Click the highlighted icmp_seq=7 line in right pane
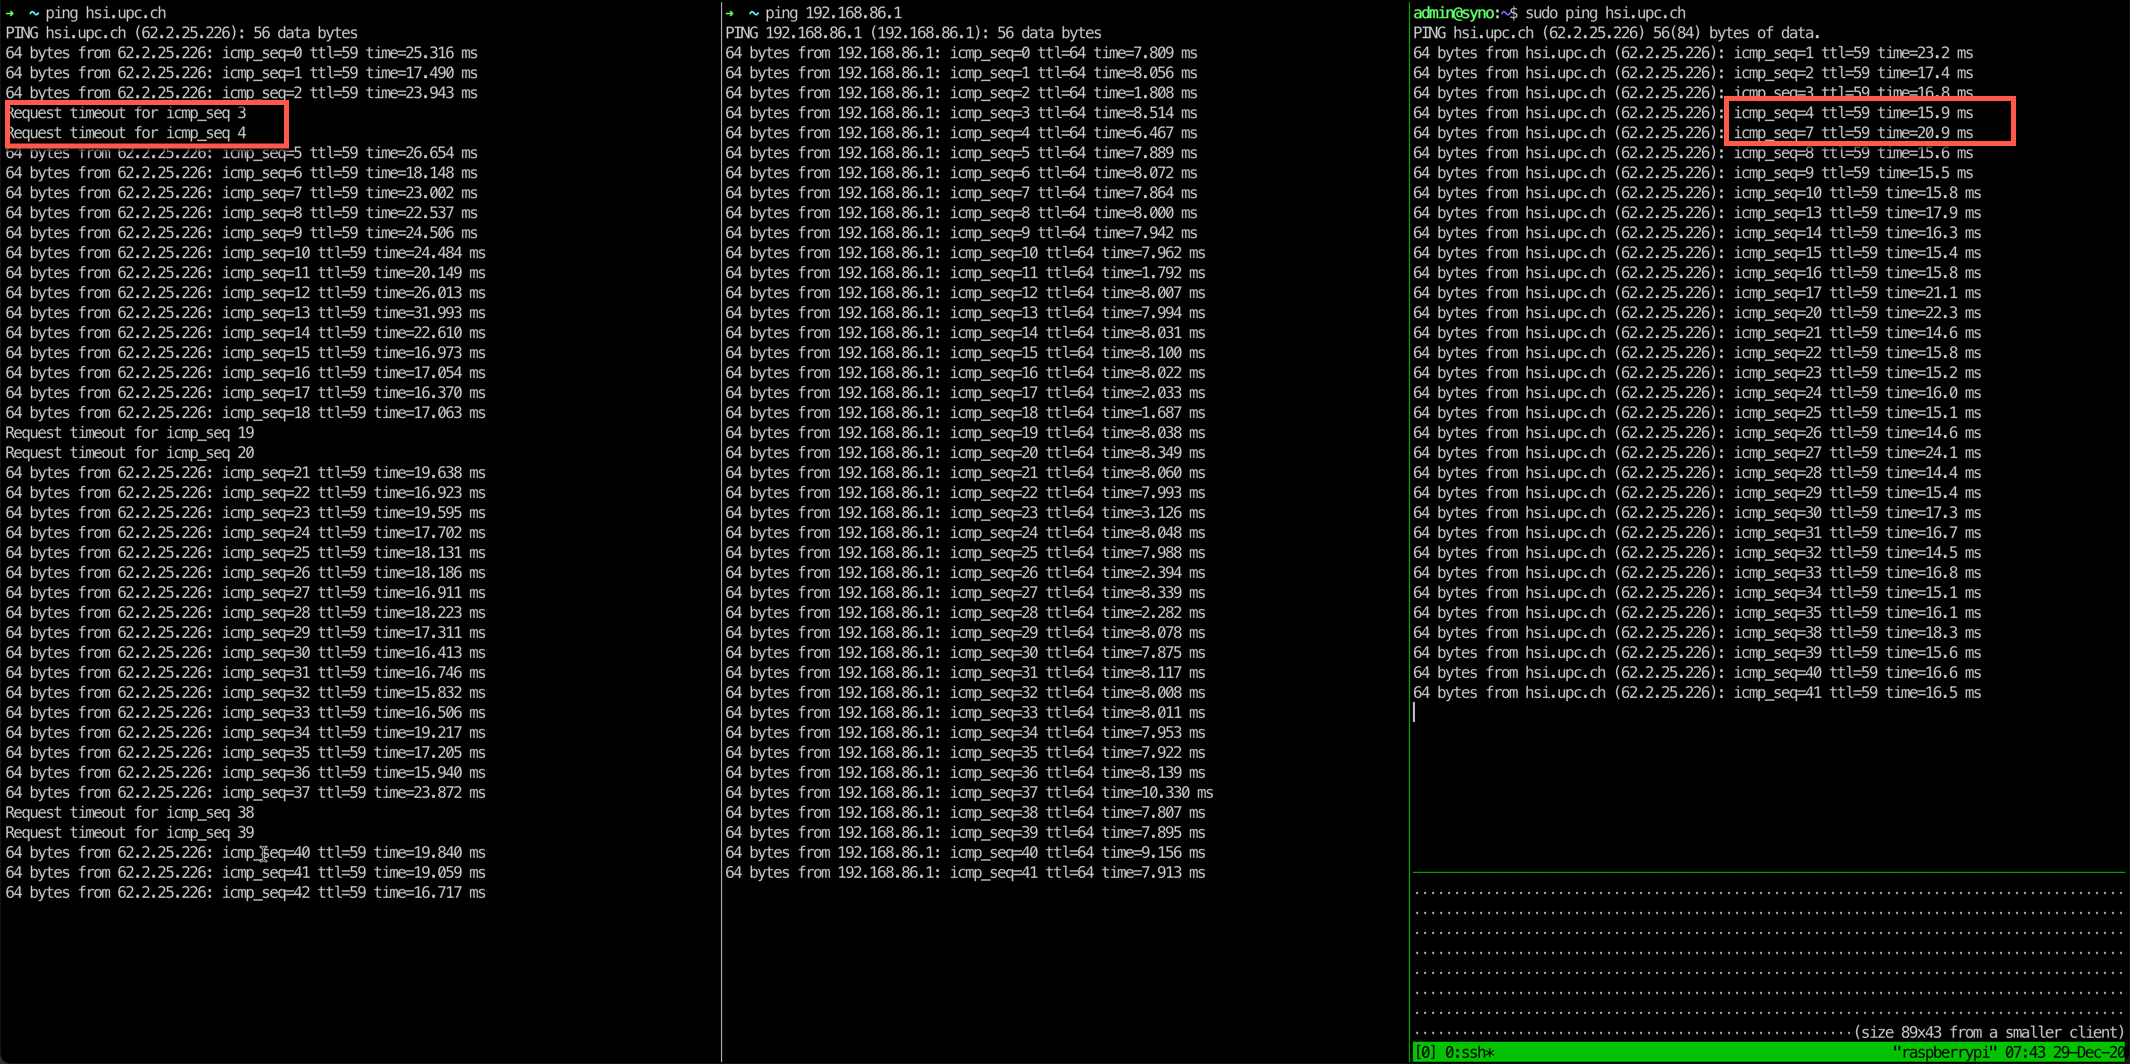2130x1064 pixels. pyautogui.click(x=1853, y=133)
